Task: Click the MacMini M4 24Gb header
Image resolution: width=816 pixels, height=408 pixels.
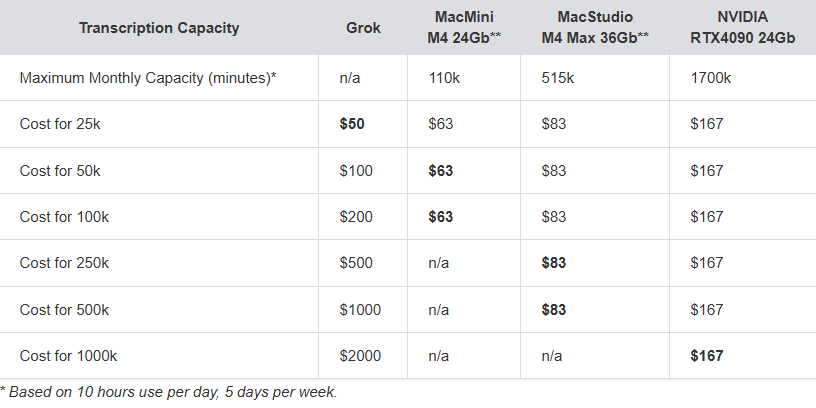Action: 464,28
